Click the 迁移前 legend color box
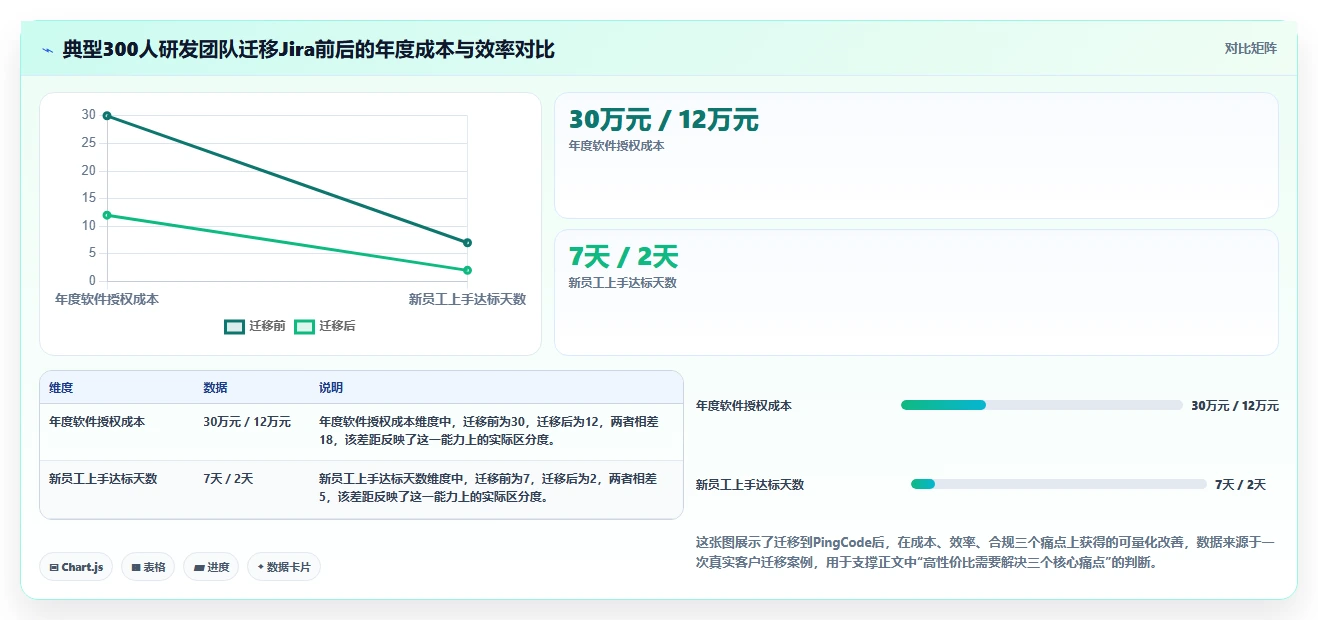This screenshot has height=620, width=1318. (235, 326)
